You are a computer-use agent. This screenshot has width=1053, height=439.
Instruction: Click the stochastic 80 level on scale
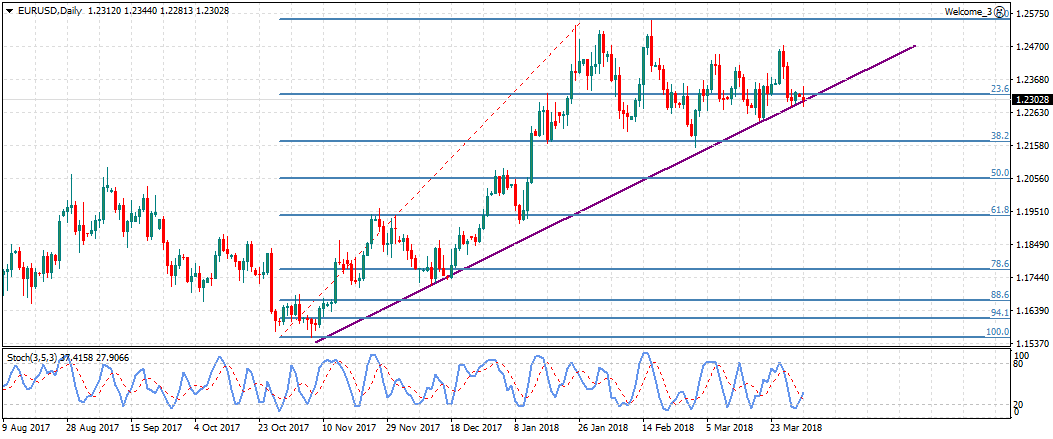(1019, 365)
